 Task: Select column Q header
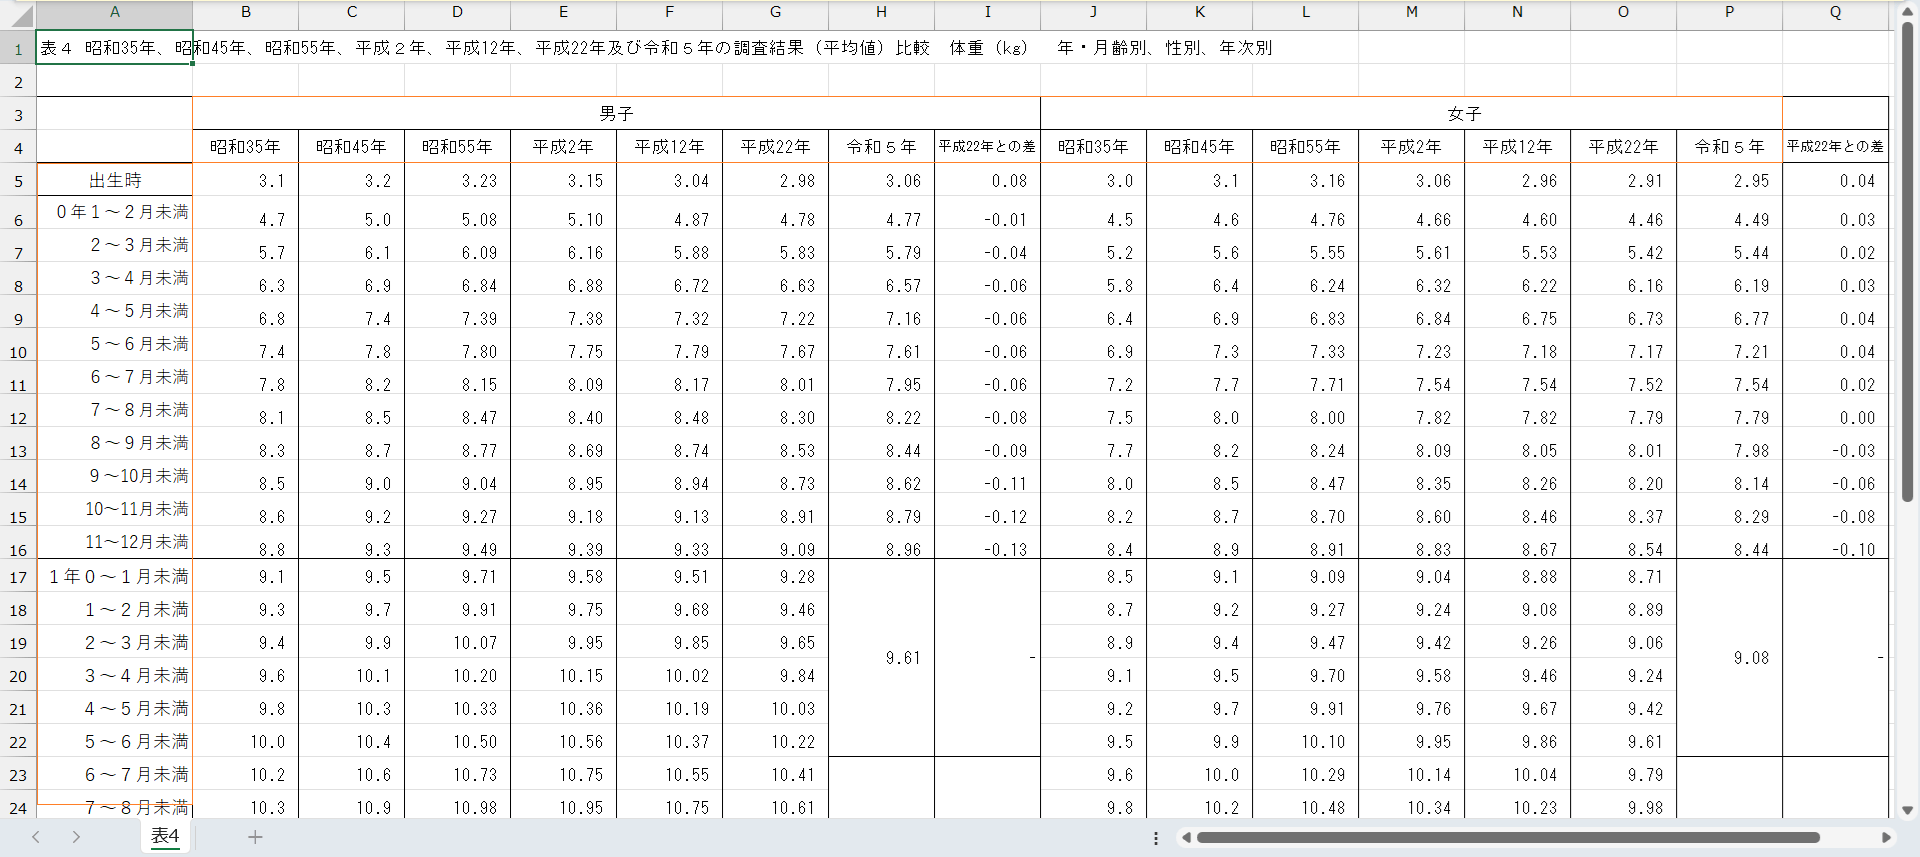pyautogui.click(x=1835, y=13)
